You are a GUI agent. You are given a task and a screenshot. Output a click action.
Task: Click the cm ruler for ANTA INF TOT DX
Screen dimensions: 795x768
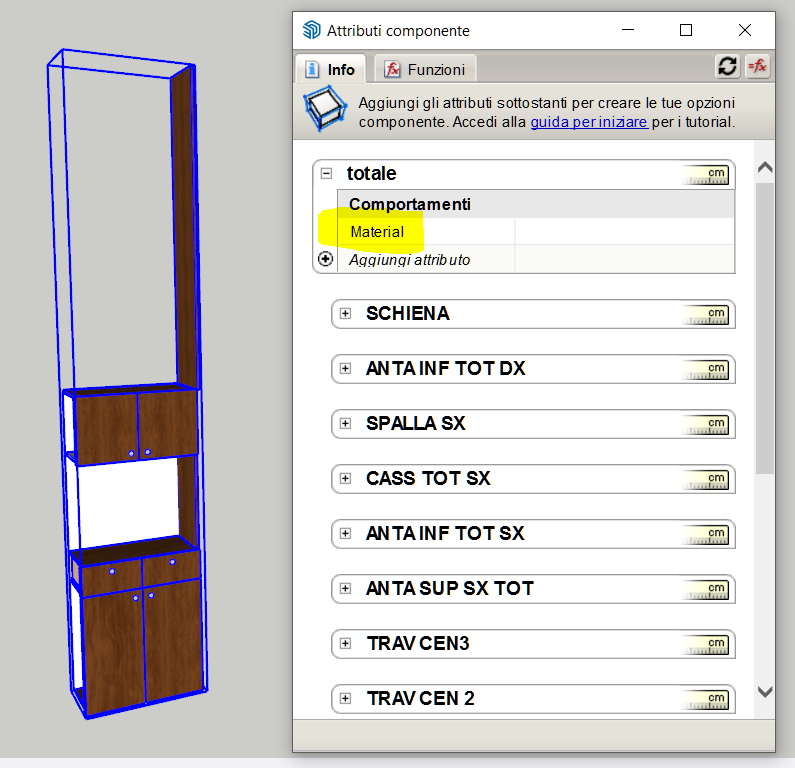tap(706, 370)
